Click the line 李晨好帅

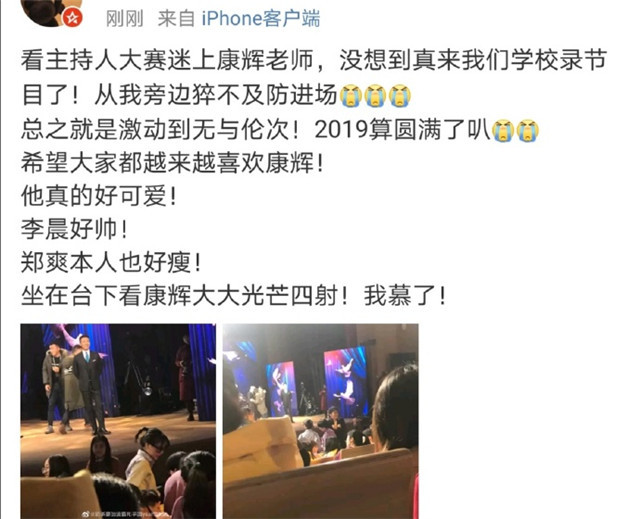point(74,229)
